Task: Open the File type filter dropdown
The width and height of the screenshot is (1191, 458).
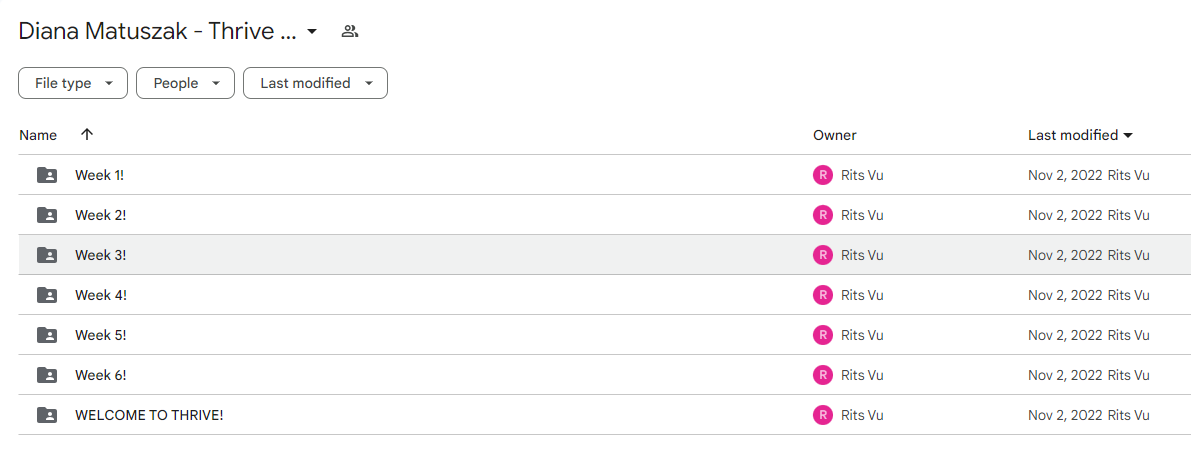Action: pos(73,84)
